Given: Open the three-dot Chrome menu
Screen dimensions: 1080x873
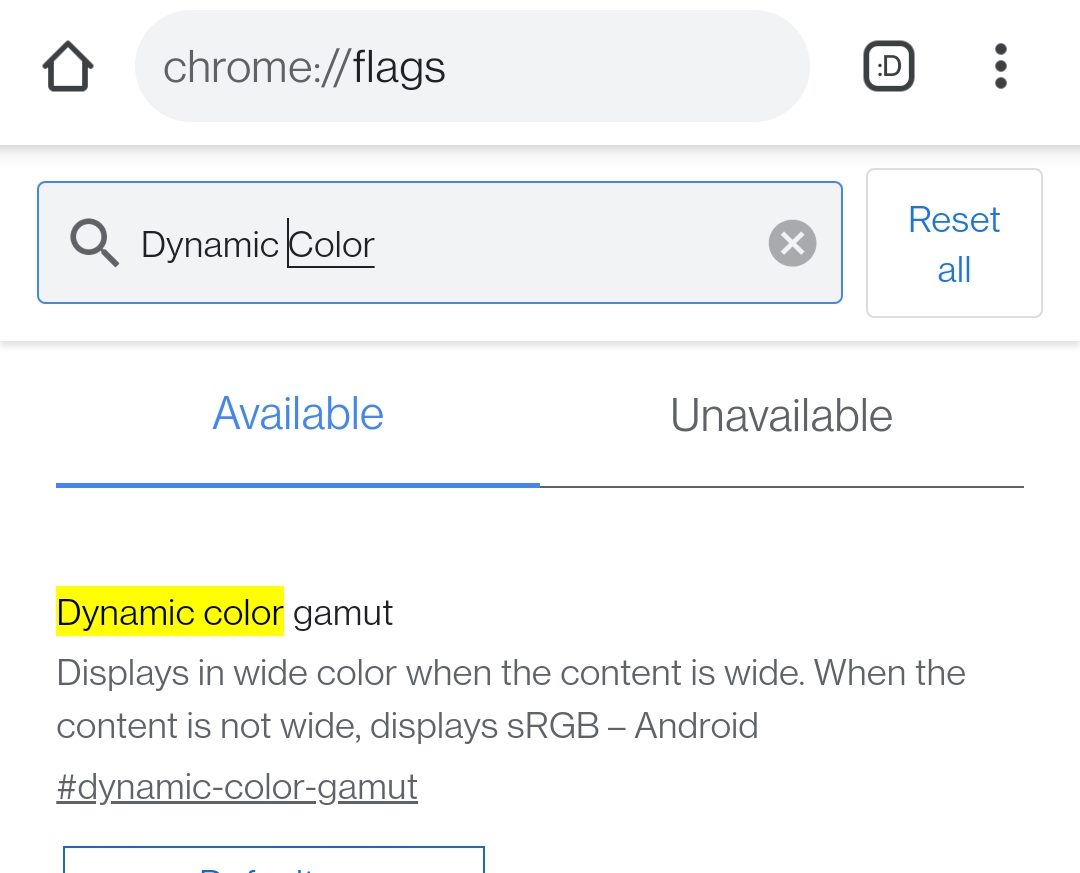Looking at the screenshot, I should 1001,66.
